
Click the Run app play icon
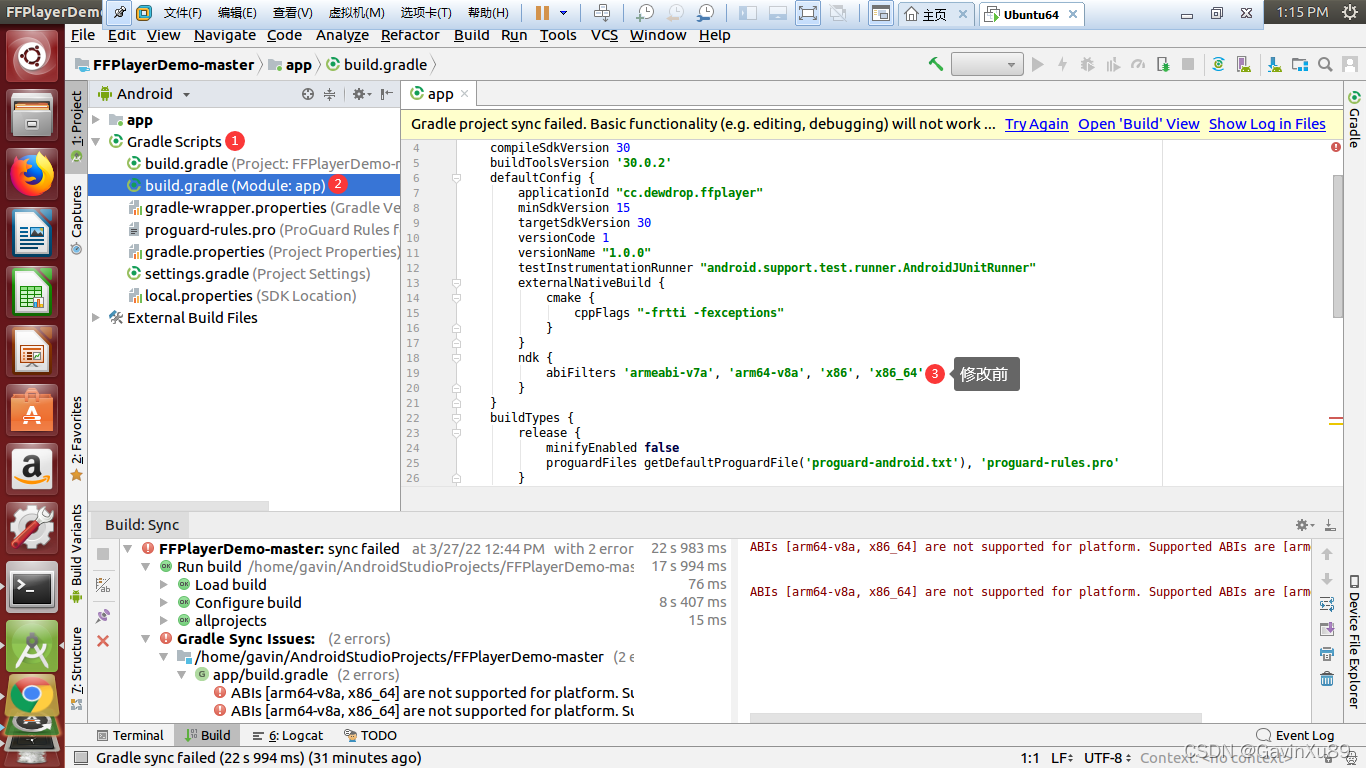(x=1038, y=64)
